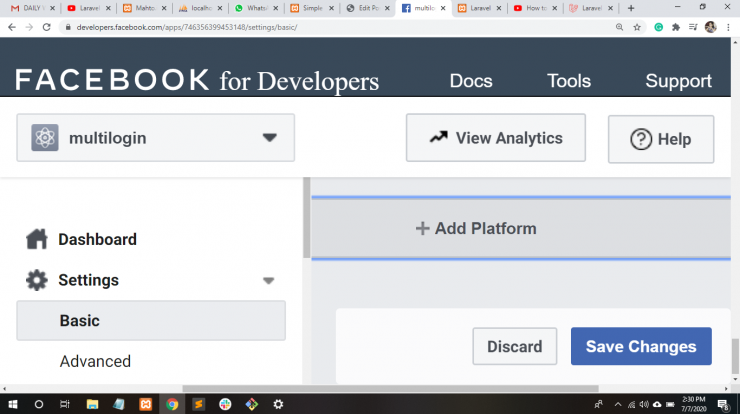Open the zoom magnifier icon in address bar
Viewport: 740px width, 414px height.
(x=619, y=27)
